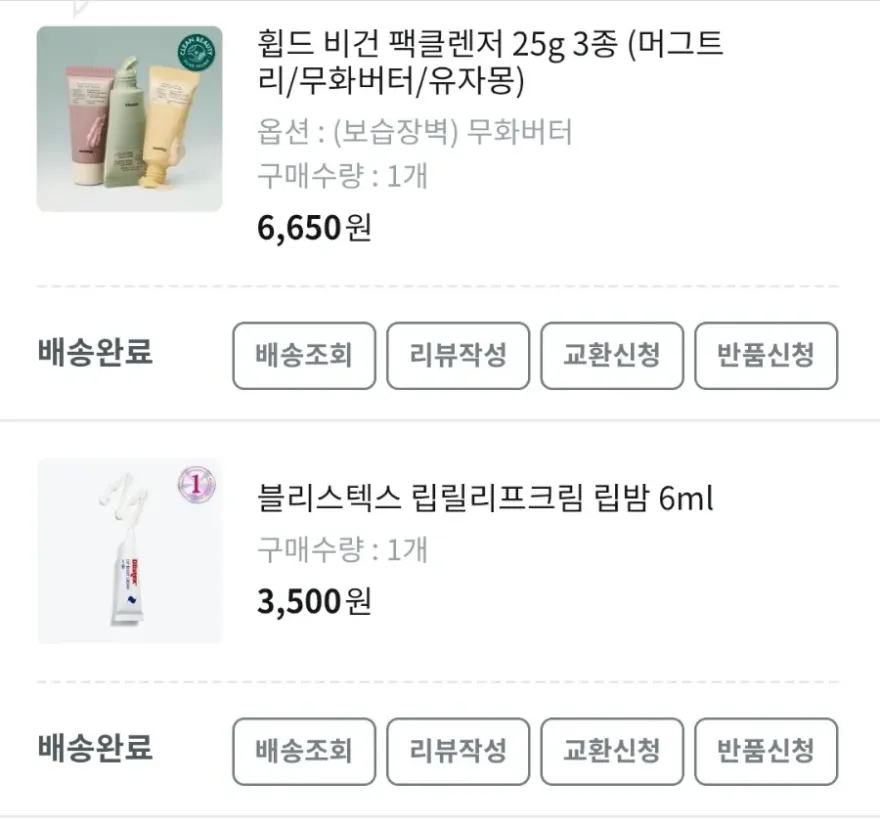The height and width of the screenshot is (825, 880).
Task: Click the Clean Beauty badge on cleanser image
Action: click(x=196, y=52)
